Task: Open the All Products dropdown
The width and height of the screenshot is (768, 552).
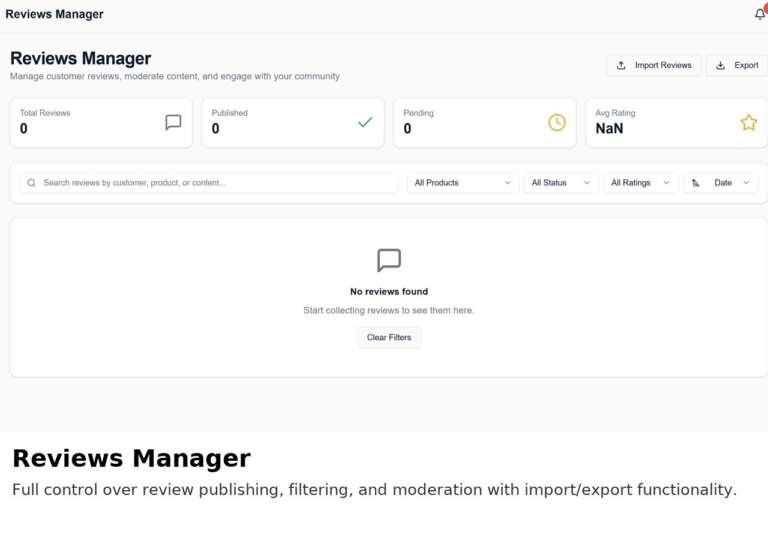Action: pos(462,183)
